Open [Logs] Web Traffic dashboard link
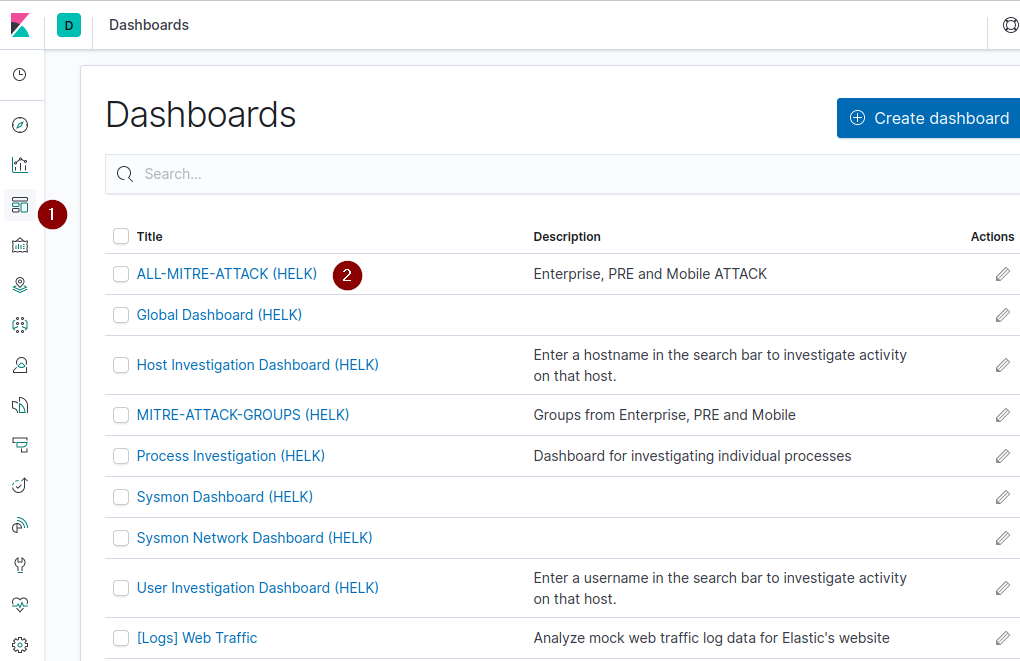This screenshot has height=661, width=1020. [196, 638]
